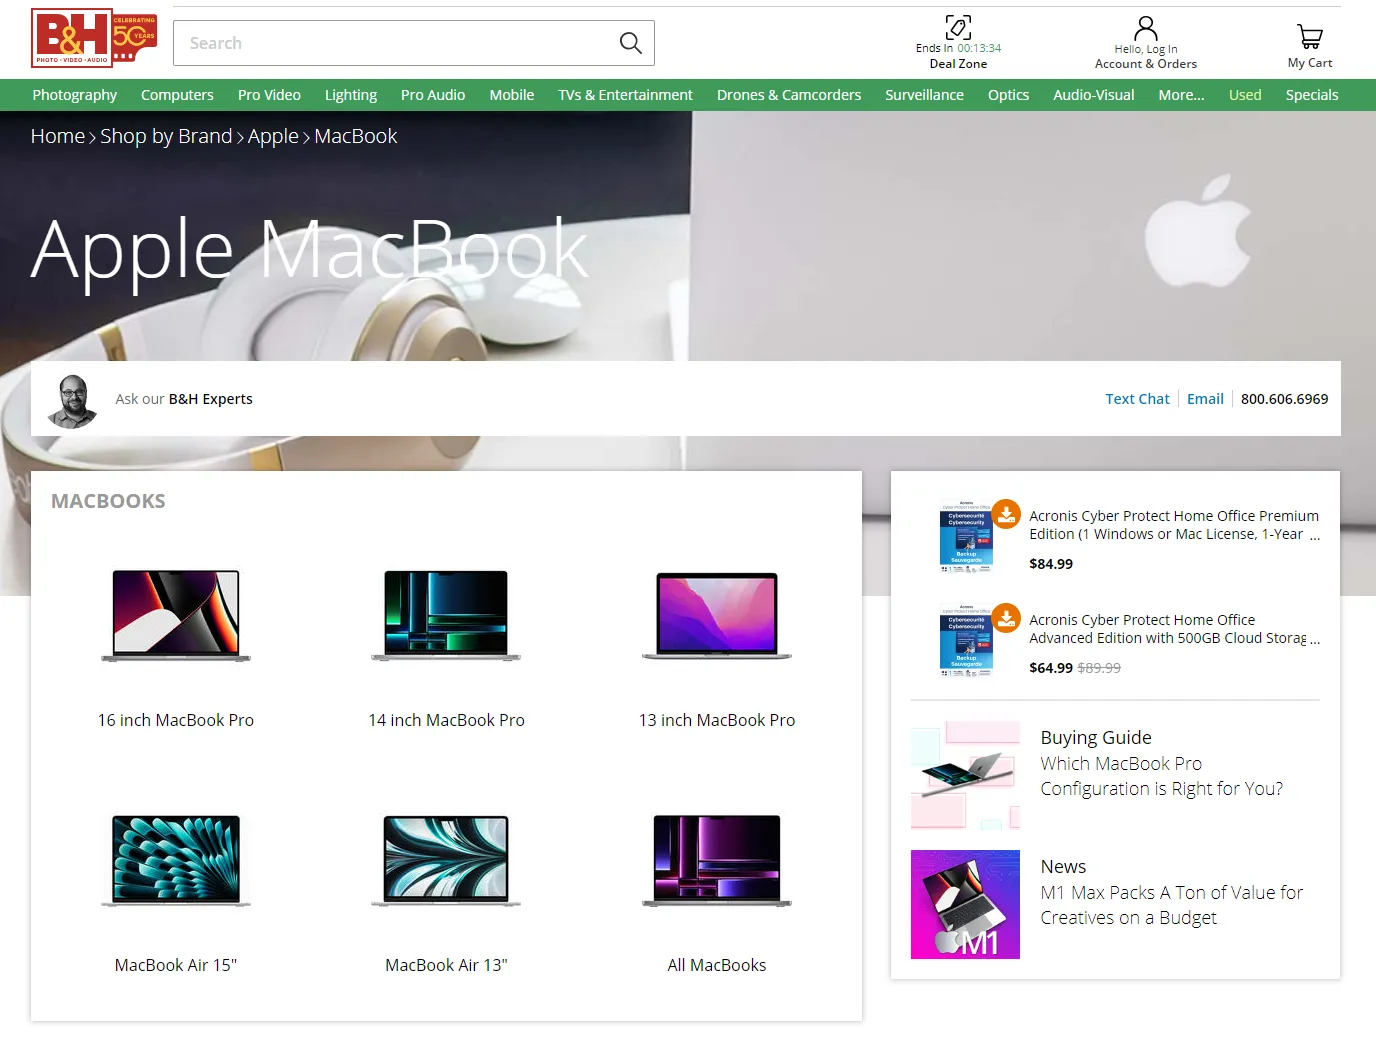Image resolution: width=1376 pixels, height=1040 pixels.
Task: Click the Ask our B&H Experts text
Action: [x=184, y=399]
